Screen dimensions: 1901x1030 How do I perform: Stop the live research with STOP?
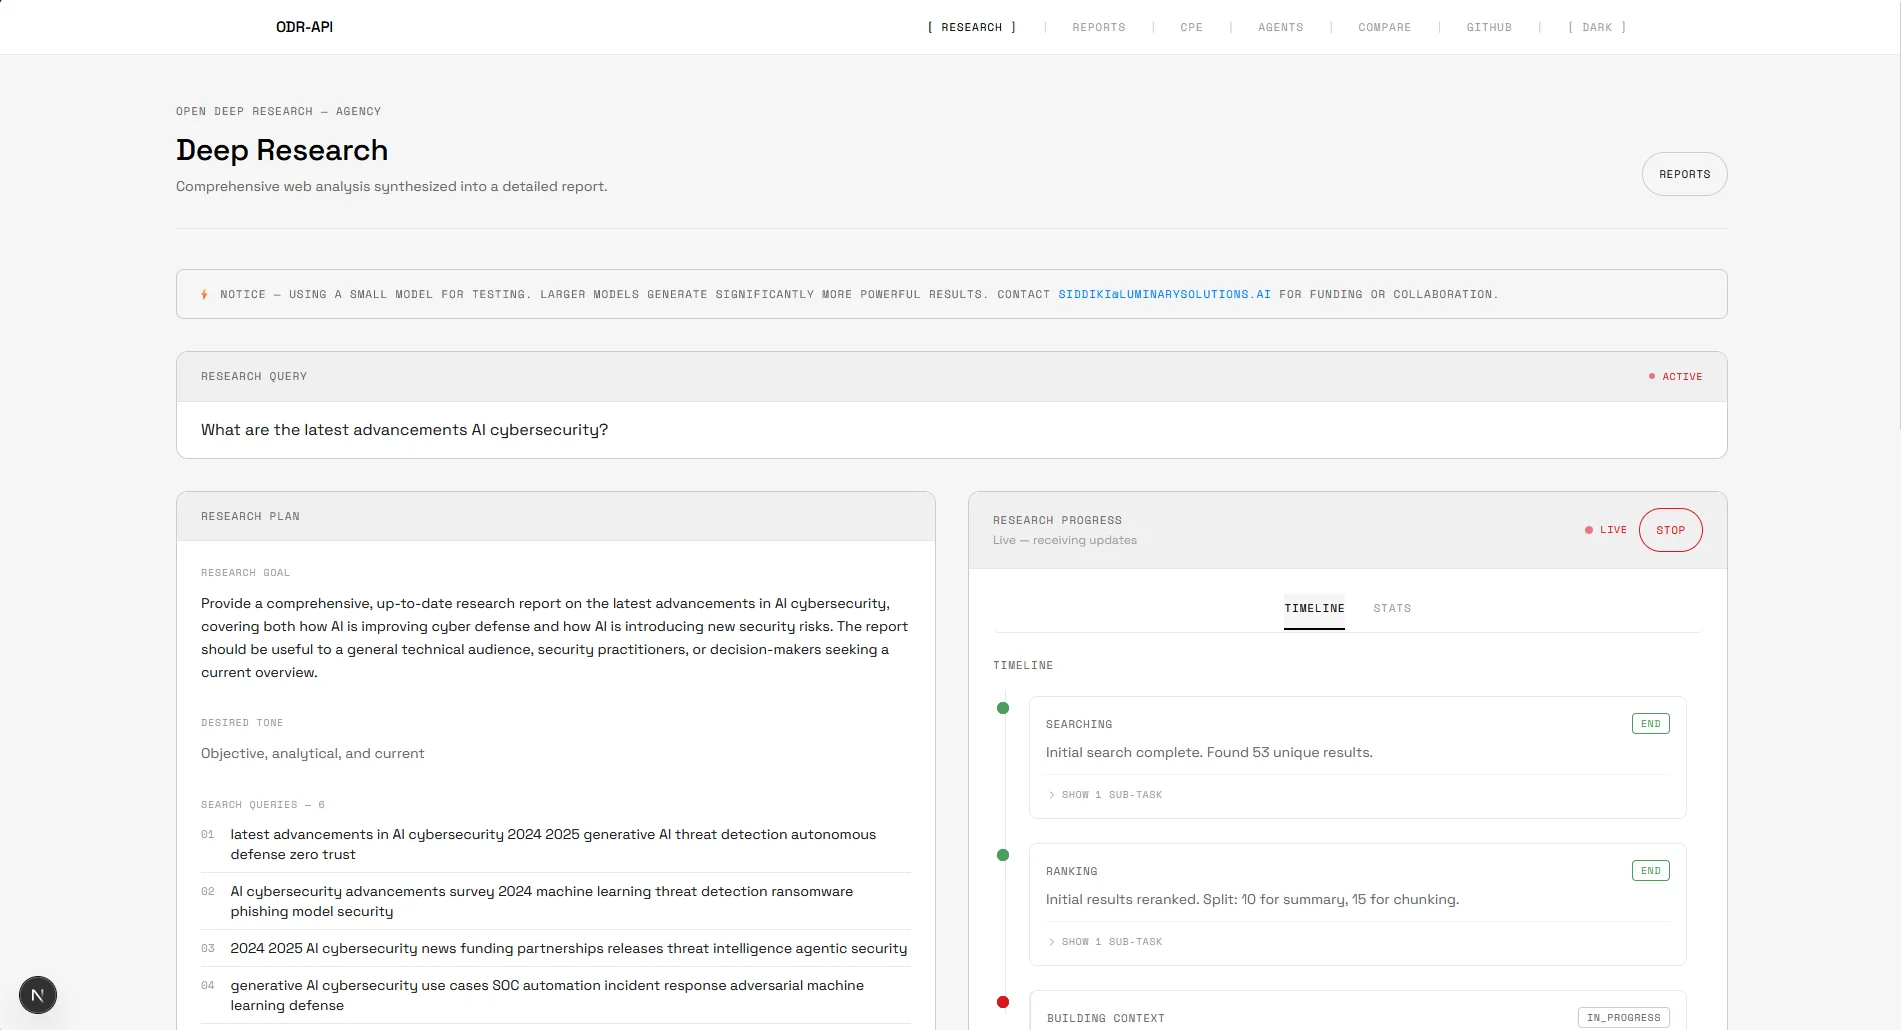(1670, 530)
